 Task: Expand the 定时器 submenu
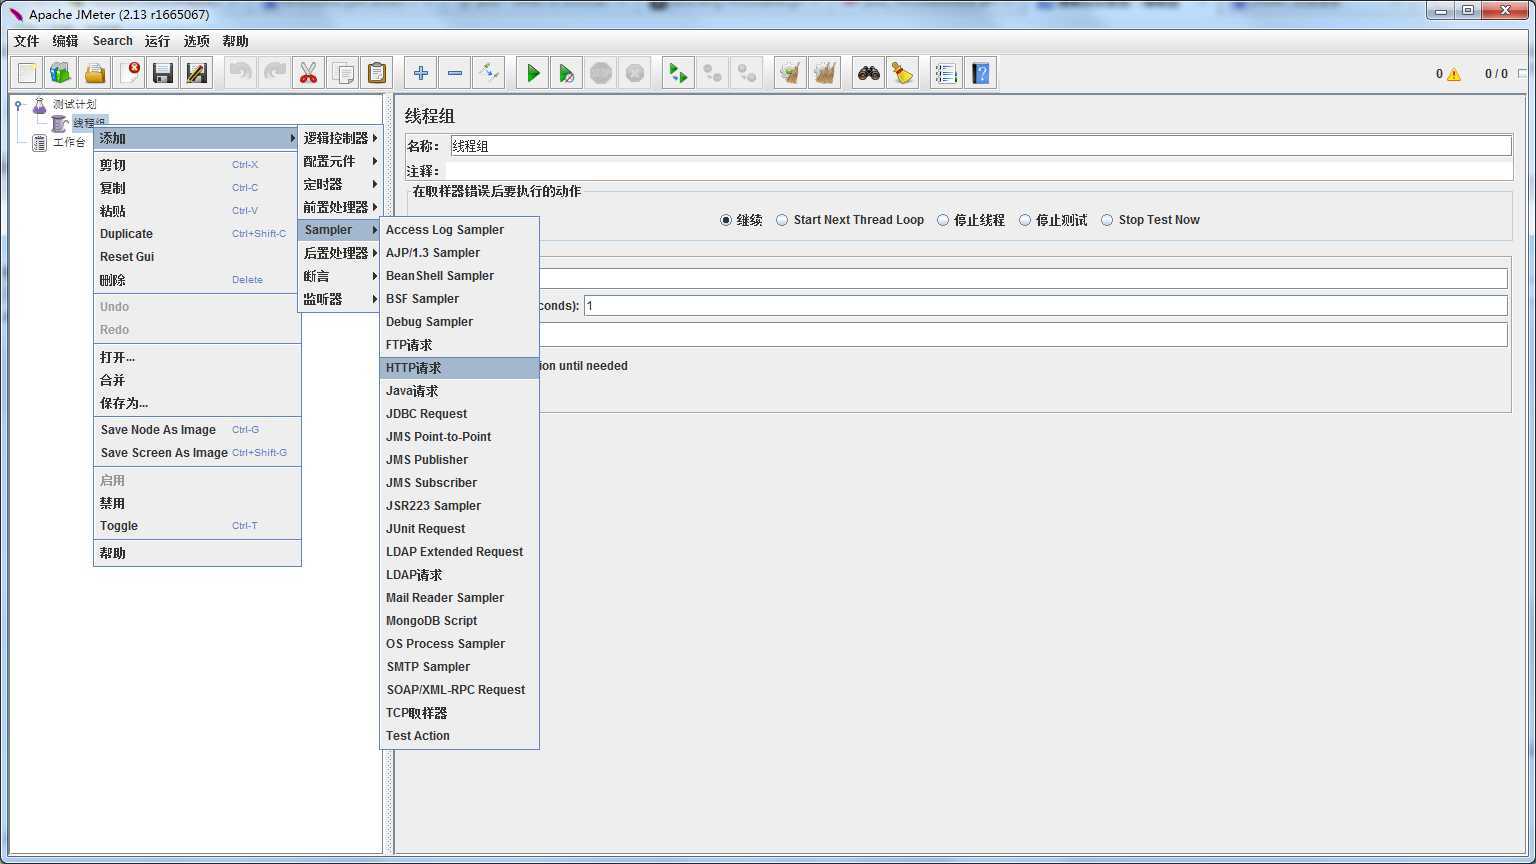tap(339, 184)
